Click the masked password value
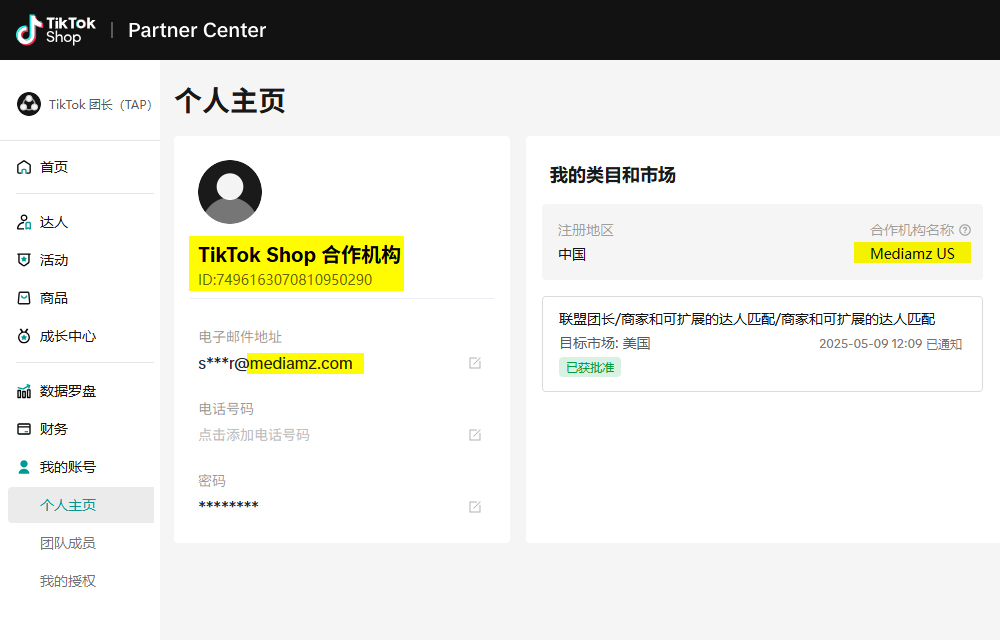 [228, 505]
